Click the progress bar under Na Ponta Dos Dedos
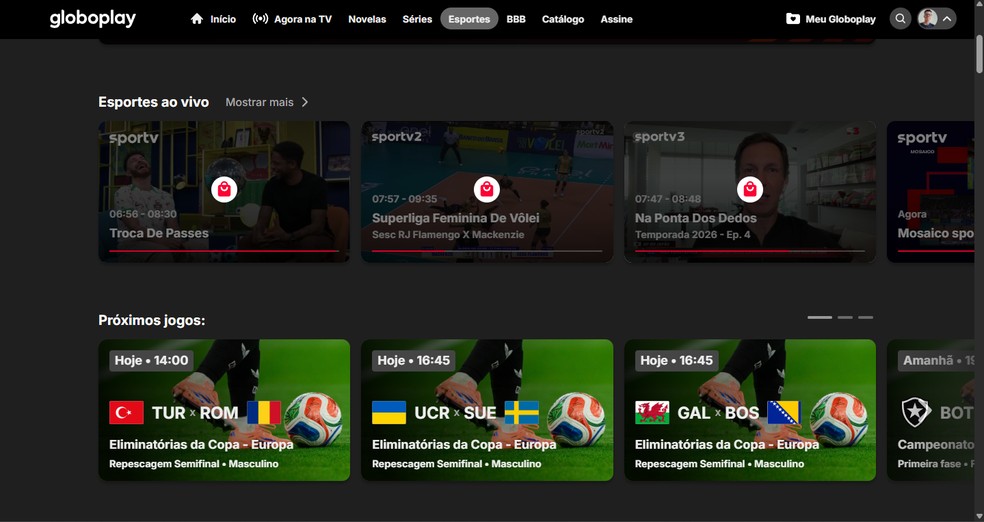The image size is (984, 522). point(750,251)
